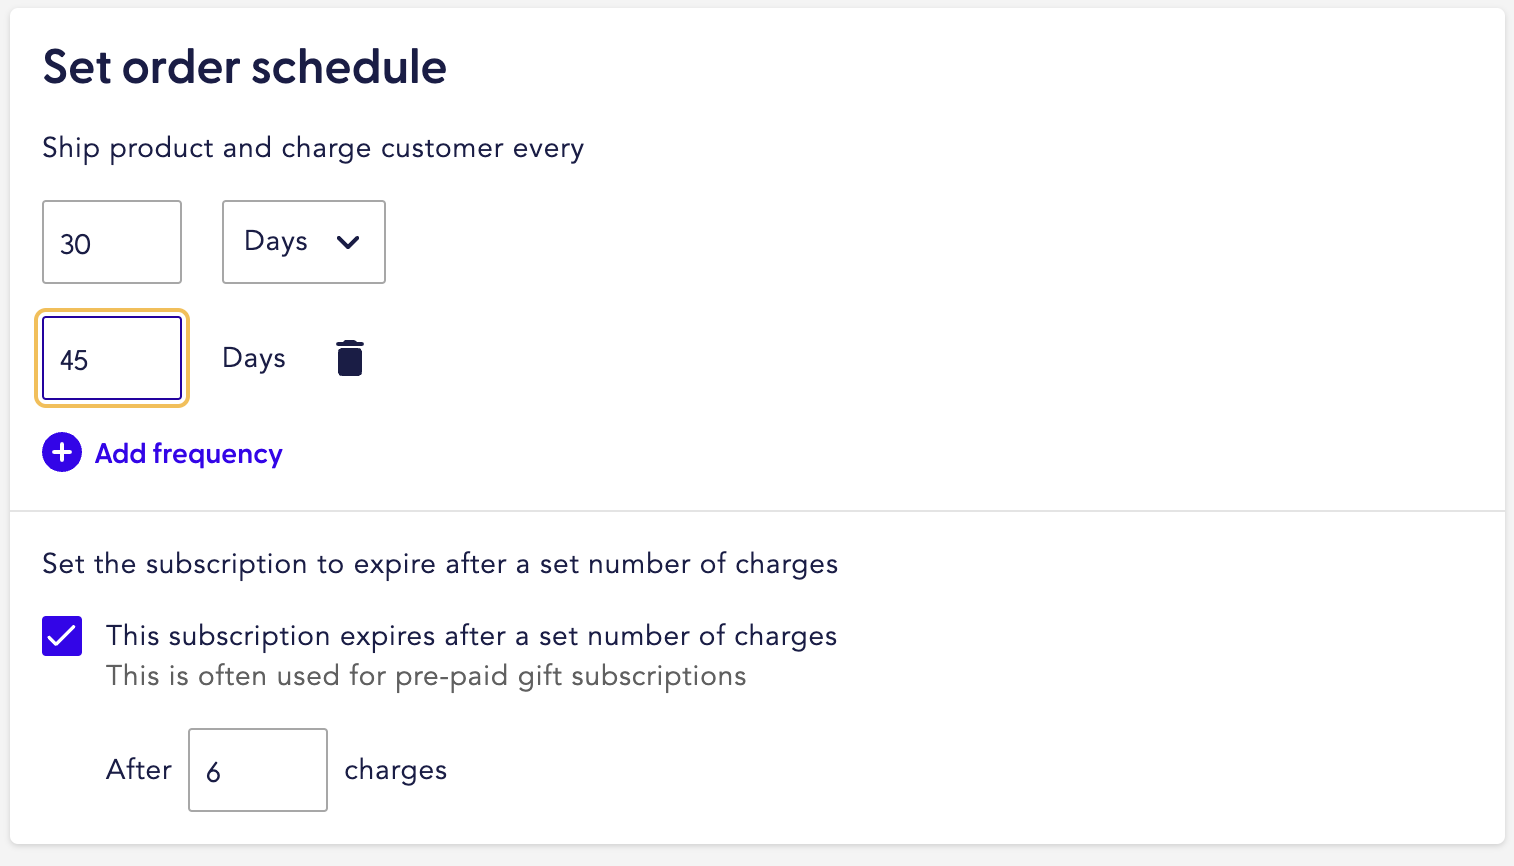Click the frequency input showing 45
This screenshot has height=866, width=1514.
point(111,358)
